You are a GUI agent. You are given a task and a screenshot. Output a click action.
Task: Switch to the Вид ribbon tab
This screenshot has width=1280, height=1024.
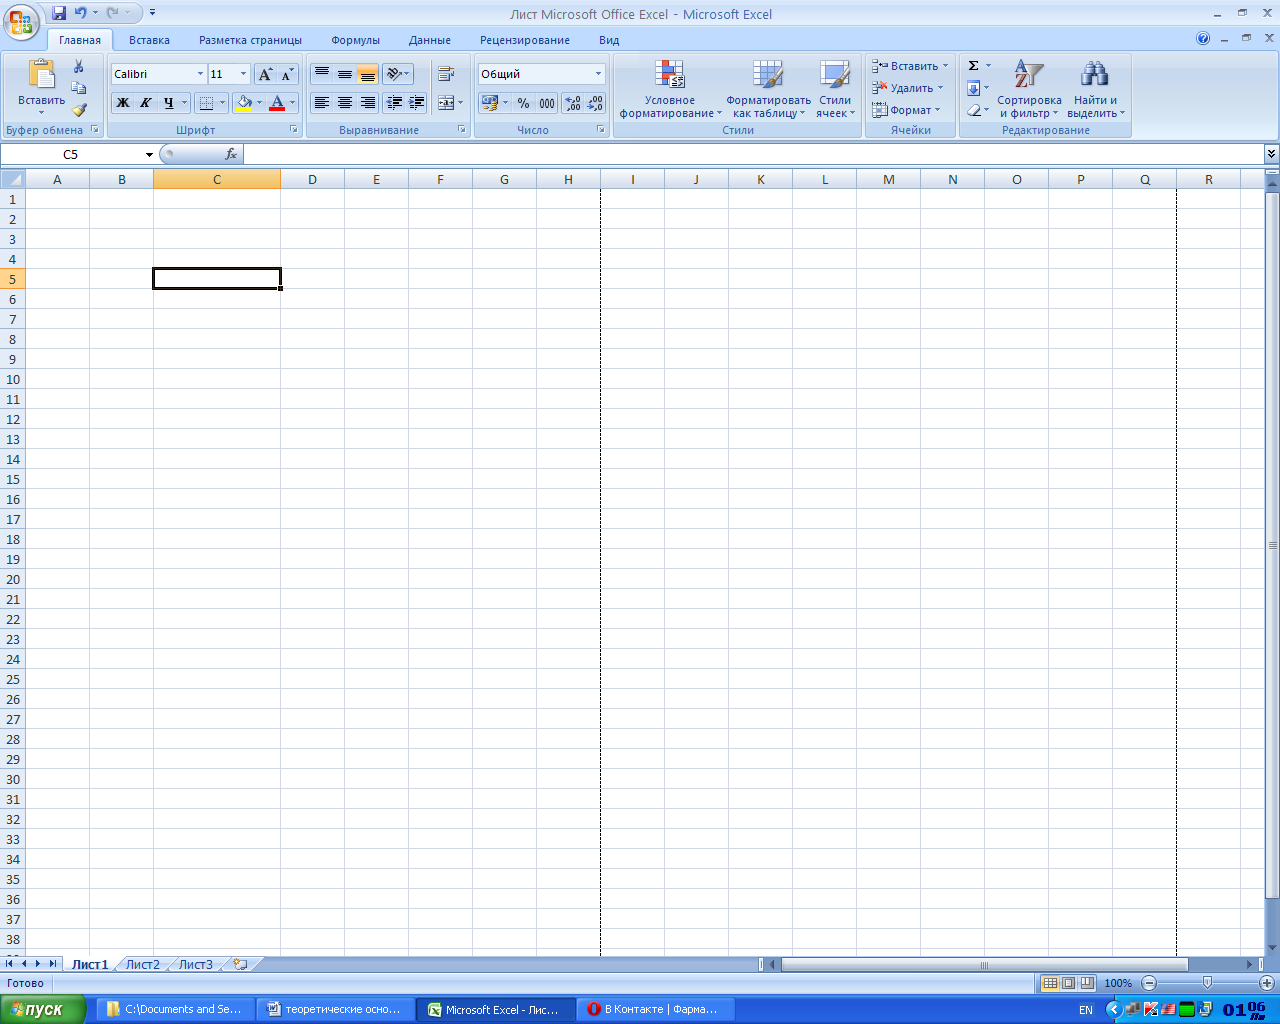[x=609, y=40]
